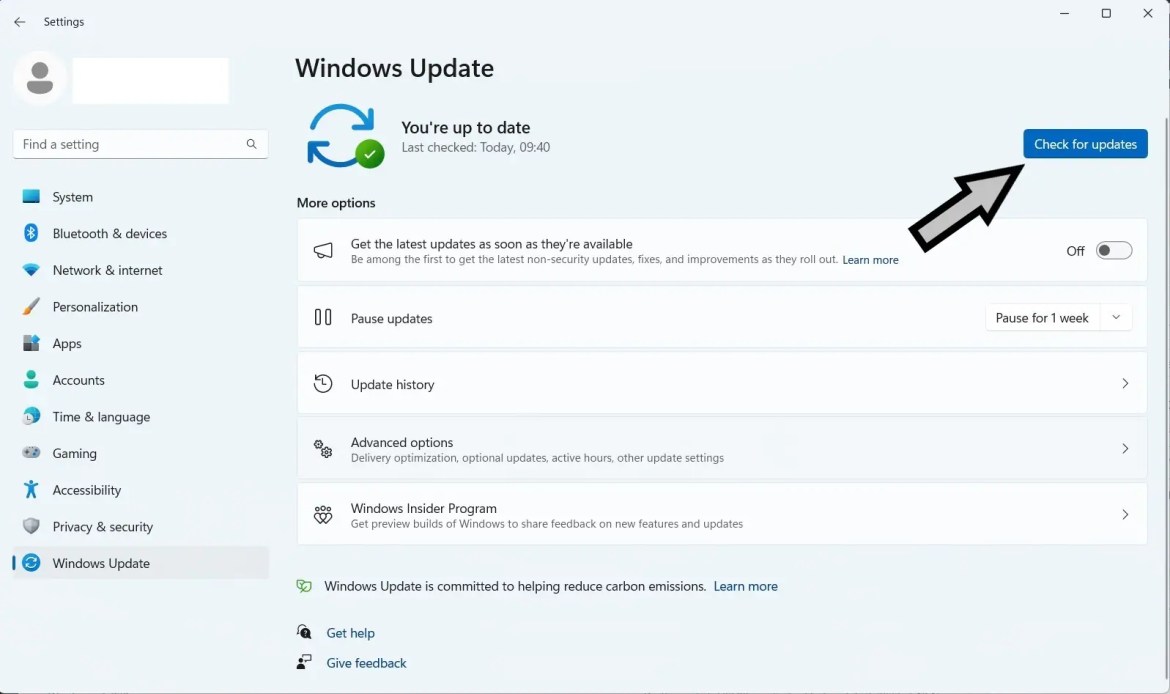
Task: Click the Windows Update page heading
Action: [394, 68]
